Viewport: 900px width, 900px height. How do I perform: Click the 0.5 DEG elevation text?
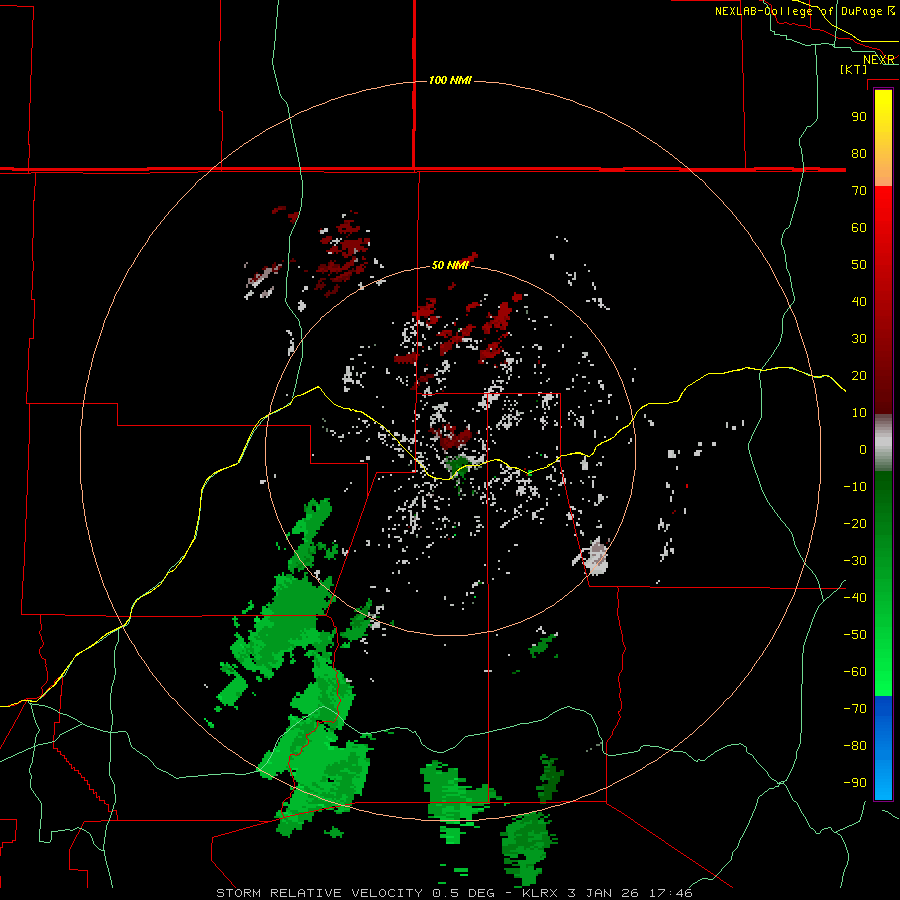pyautogui.click(x=463, y=893)
